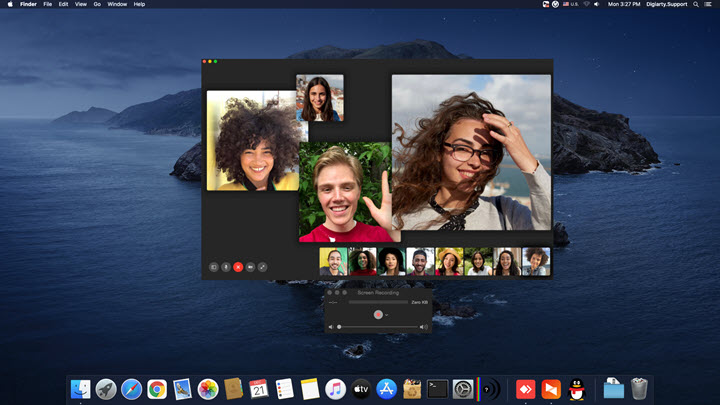Screen dimensions: 720x405
Task: Open the Window menu in menu bar
Action: tap(117, 4)
